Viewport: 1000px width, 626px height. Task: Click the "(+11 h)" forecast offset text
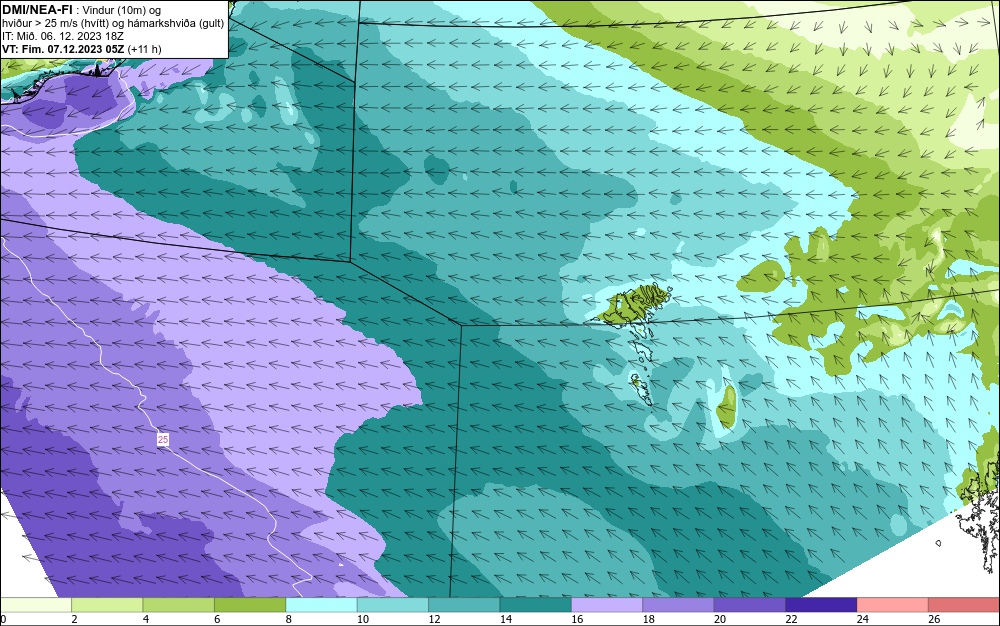pos(145,49)
